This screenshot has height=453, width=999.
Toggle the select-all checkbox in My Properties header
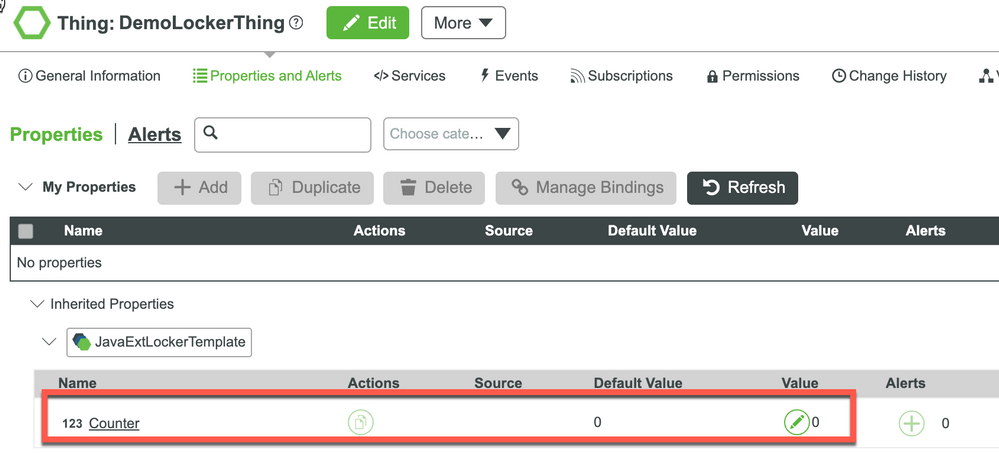tap(25, 231)
